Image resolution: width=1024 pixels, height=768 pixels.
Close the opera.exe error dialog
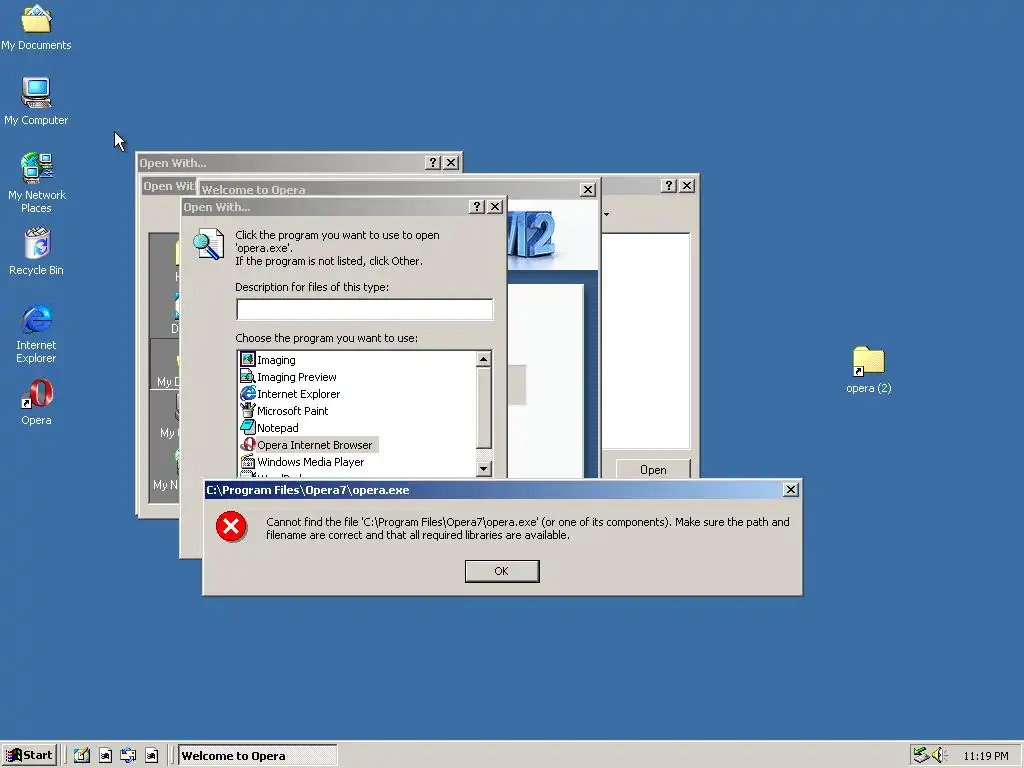[790, 490]
